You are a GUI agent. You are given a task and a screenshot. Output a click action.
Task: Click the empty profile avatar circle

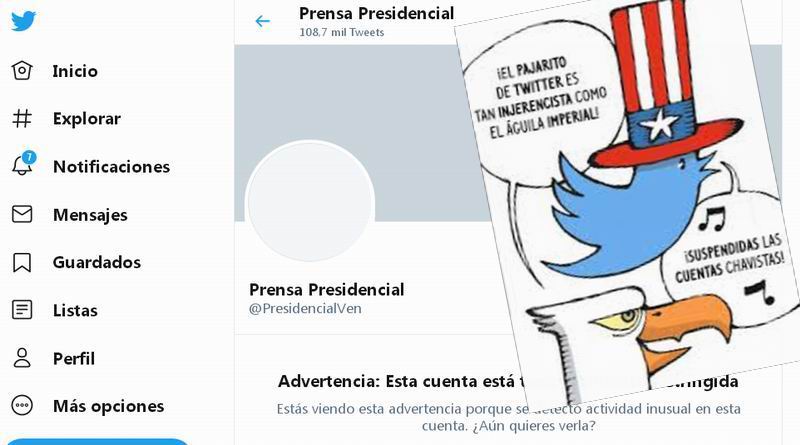coord(310,202)
